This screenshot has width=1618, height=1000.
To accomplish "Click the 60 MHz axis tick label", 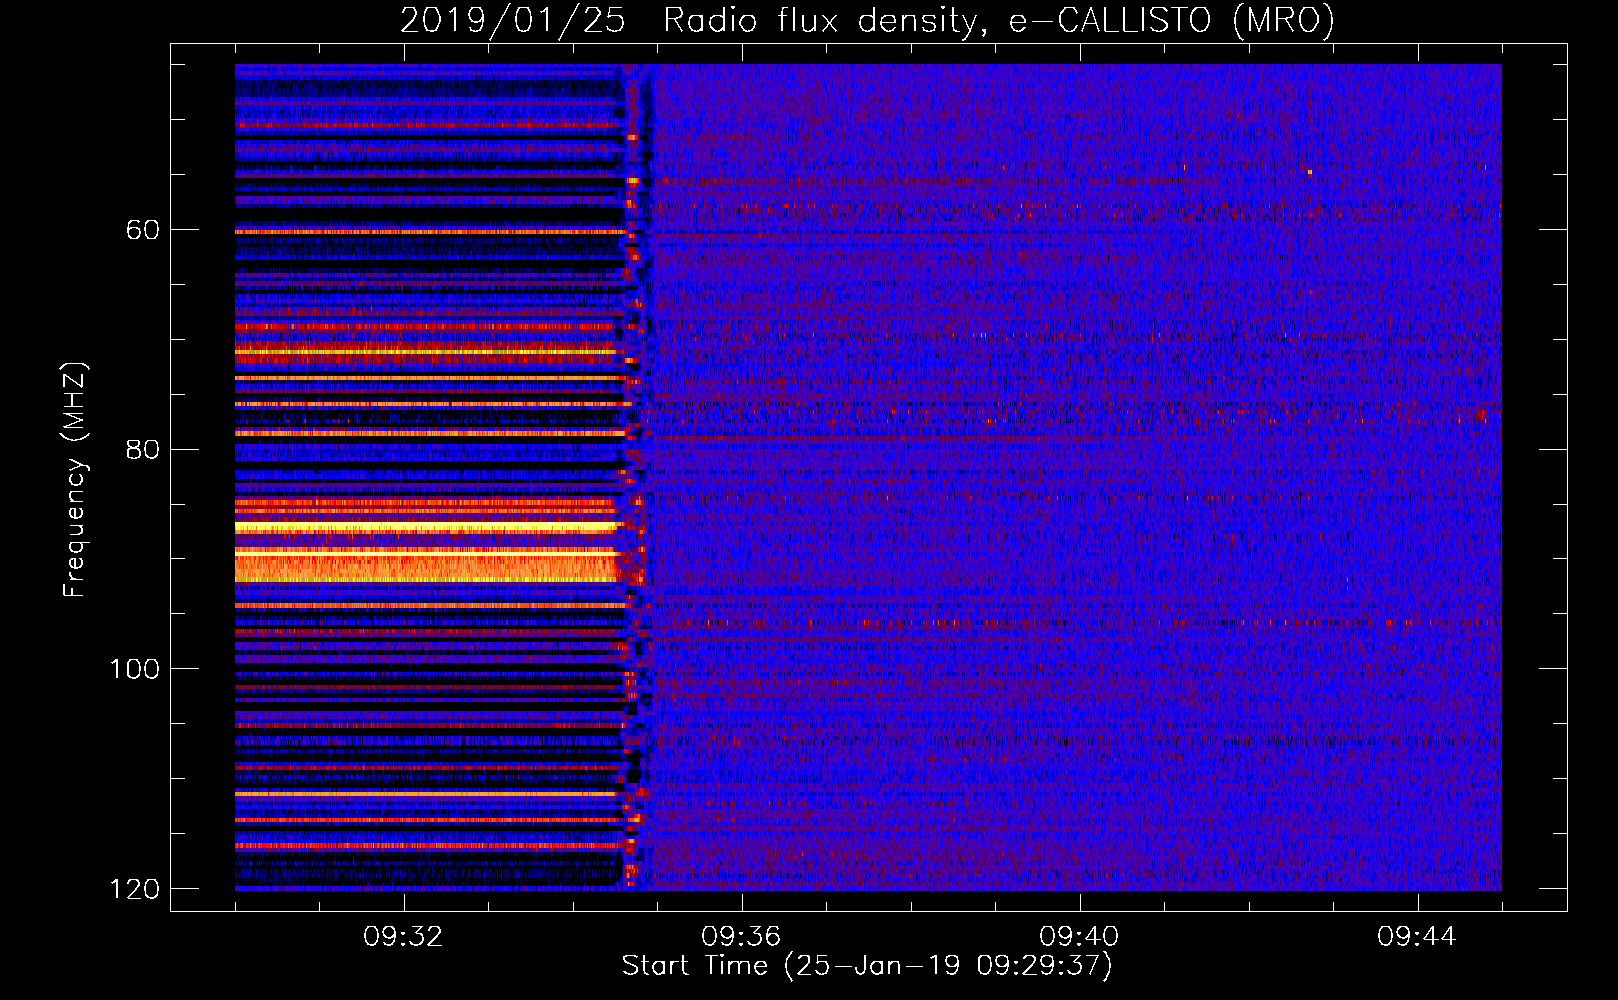I will click(142, 230).
